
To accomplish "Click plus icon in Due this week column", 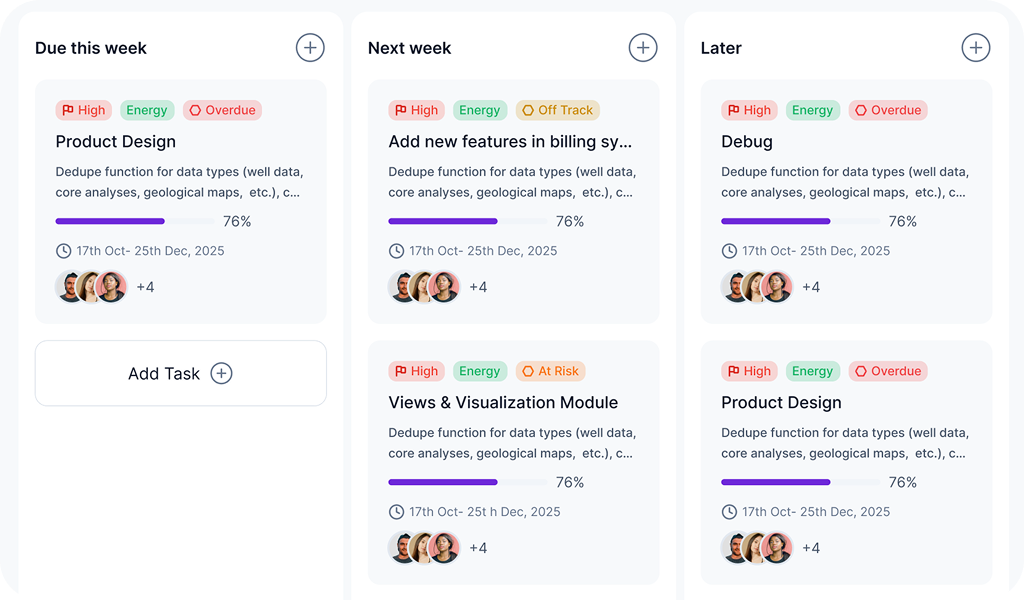I will [310, 47].
